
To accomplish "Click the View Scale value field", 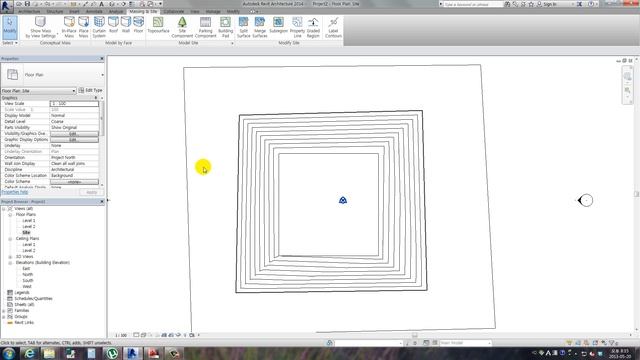I will coord(74,104).
